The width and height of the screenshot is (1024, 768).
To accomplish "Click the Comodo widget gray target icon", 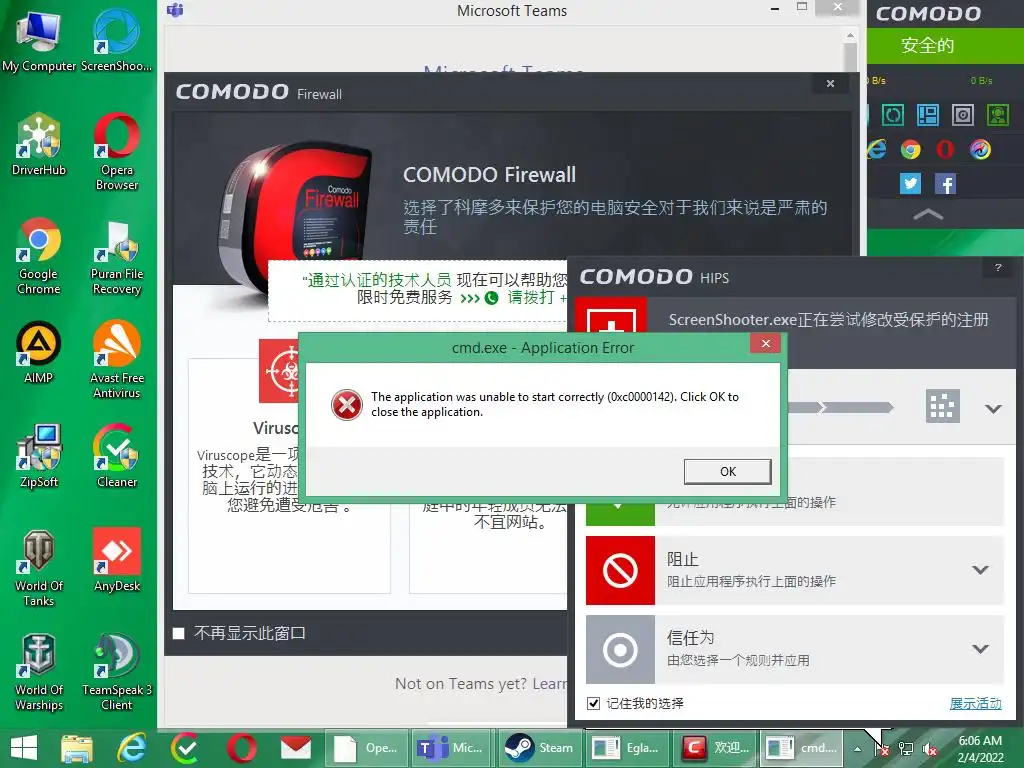I will (963, 116).
